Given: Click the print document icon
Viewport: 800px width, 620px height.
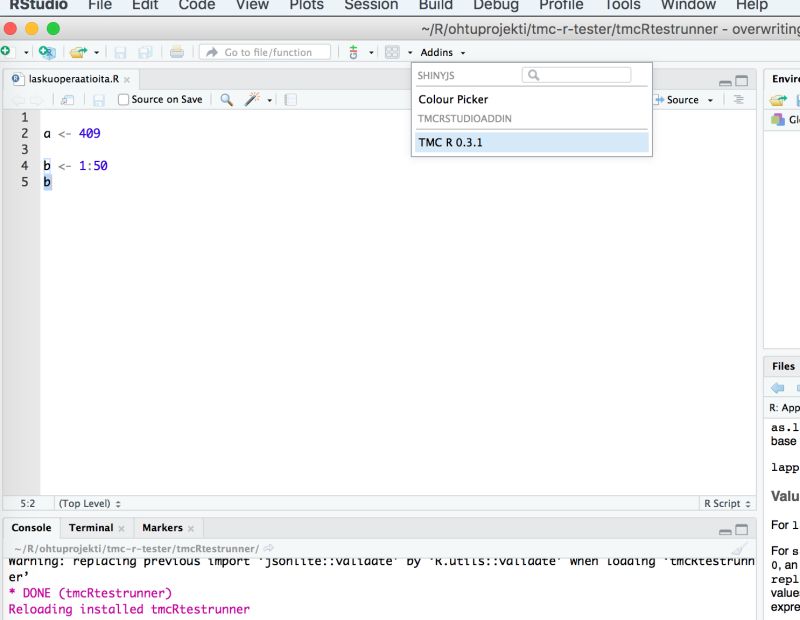Looking at the screenshot, I should [x=177, y=52].
